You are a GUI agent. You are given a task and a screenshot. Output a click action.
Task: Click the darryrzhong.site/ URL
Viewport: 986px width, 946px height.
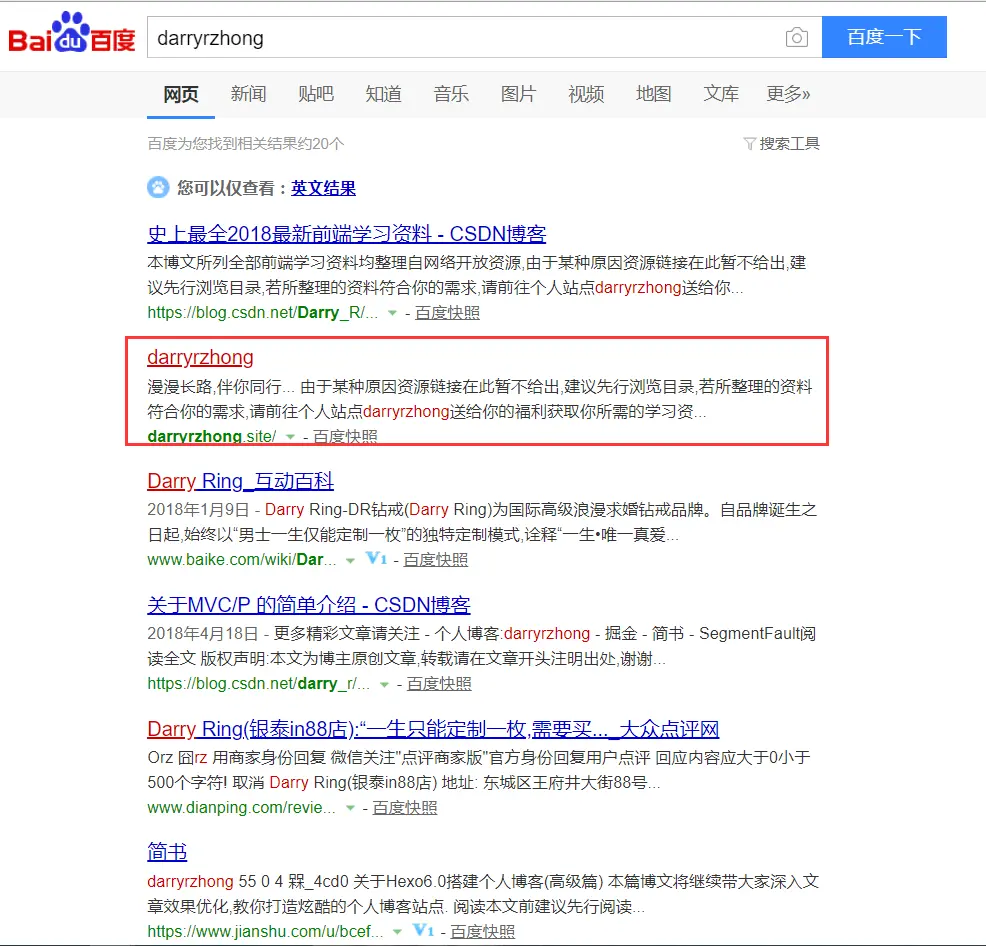tap(212, 436)
